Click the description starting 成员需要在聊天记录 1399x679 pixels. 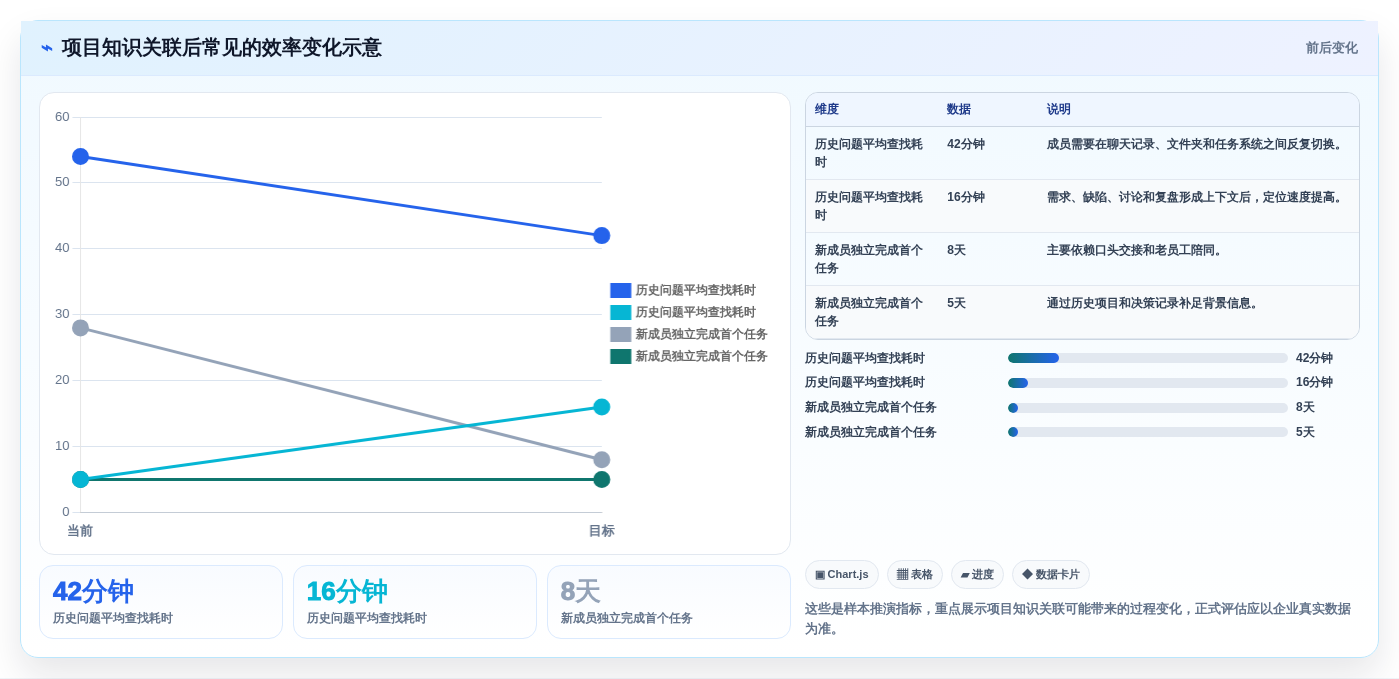pyautogui.click(x=1197, y=144)
